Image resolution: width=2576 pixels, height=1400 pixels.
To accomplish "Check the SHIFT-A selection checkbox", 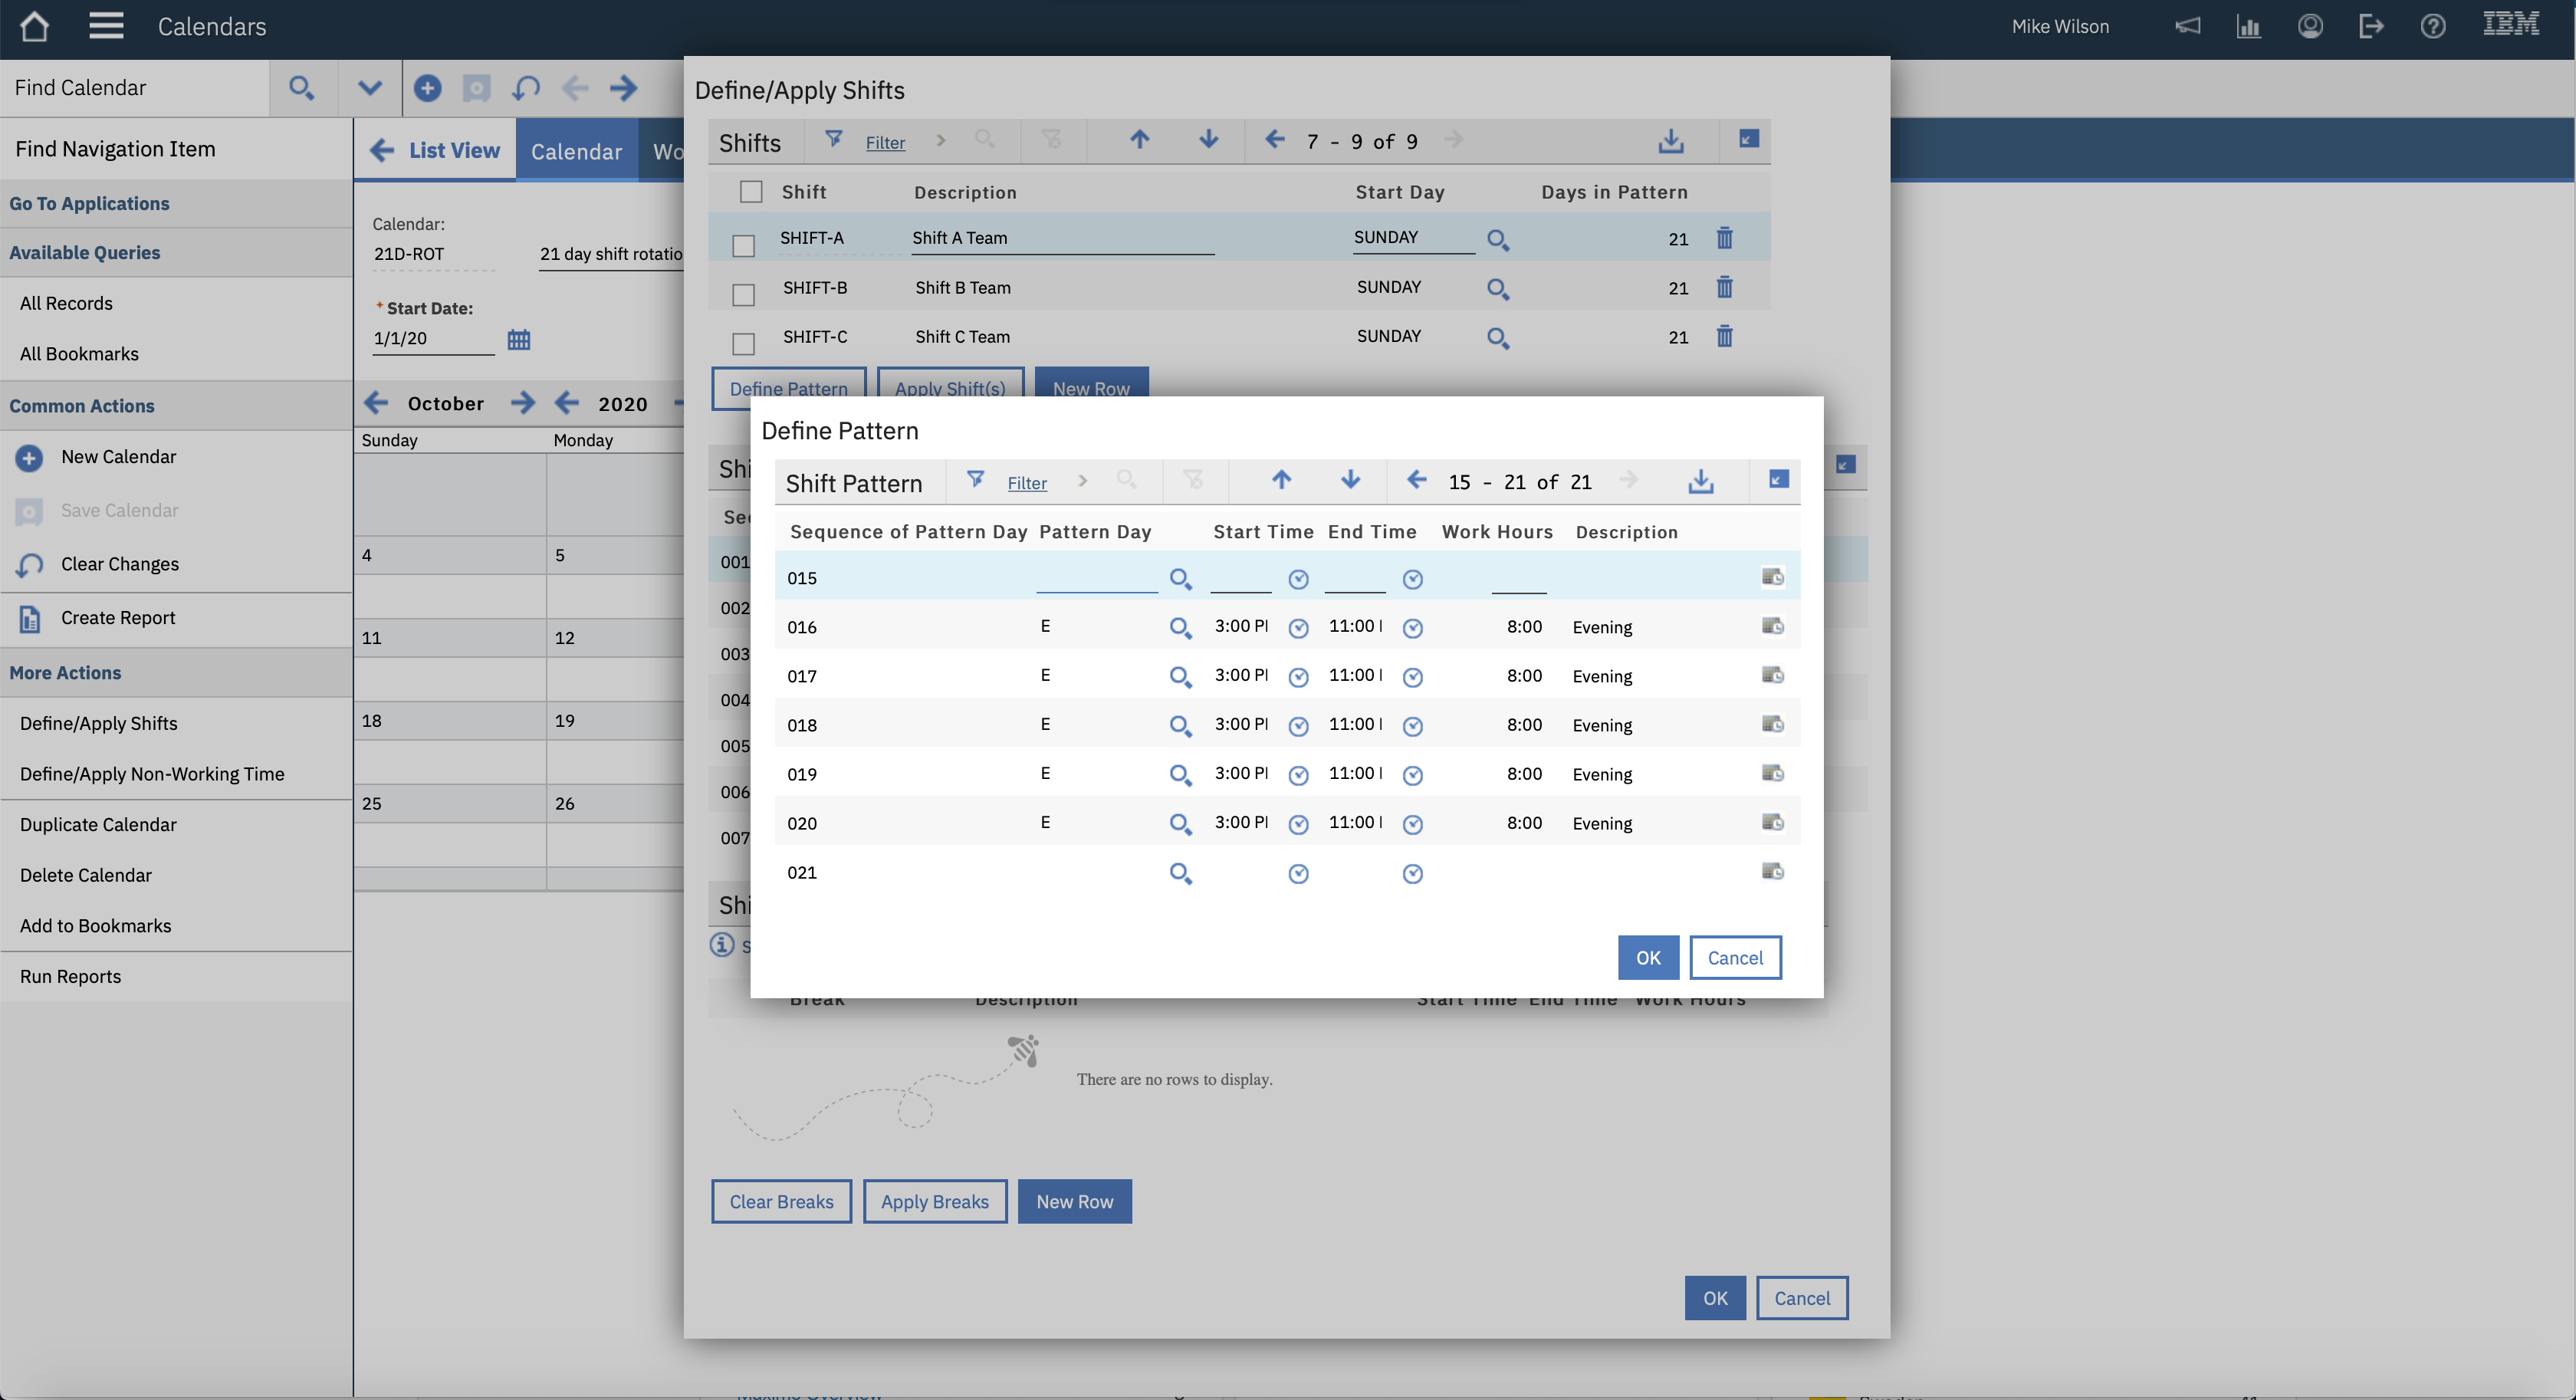I will [743, 245].
